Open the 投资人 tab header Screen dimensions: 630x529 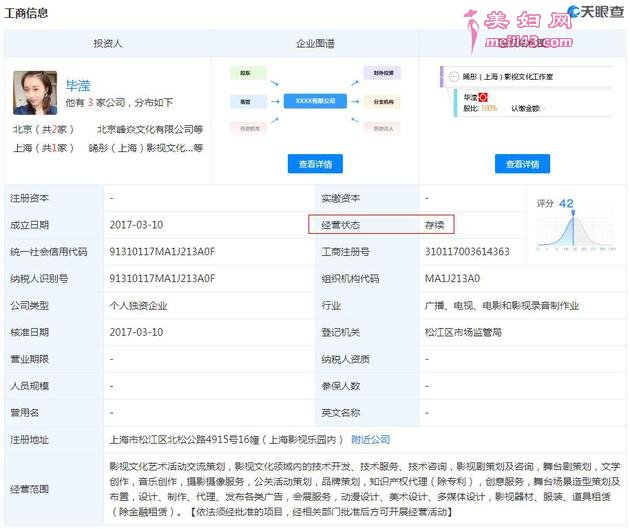[x=108, y=43]
